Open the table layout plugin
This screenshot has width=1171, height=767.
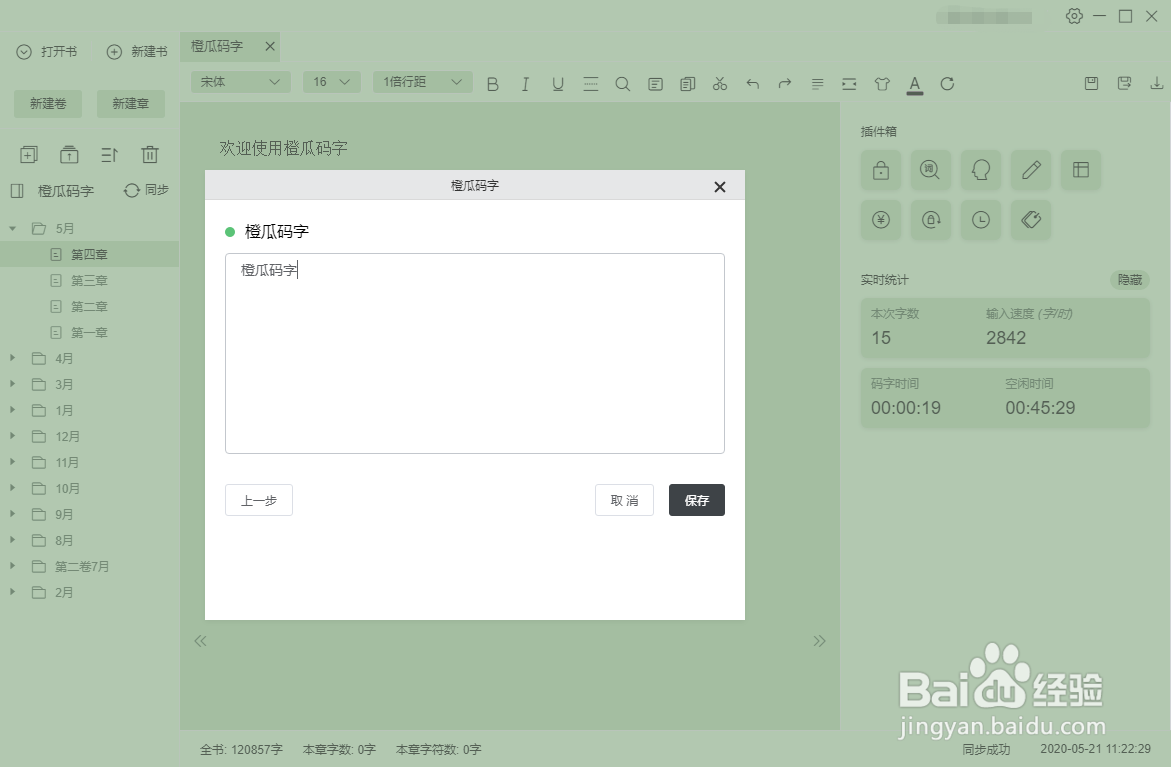click(x=1081, y=170)
